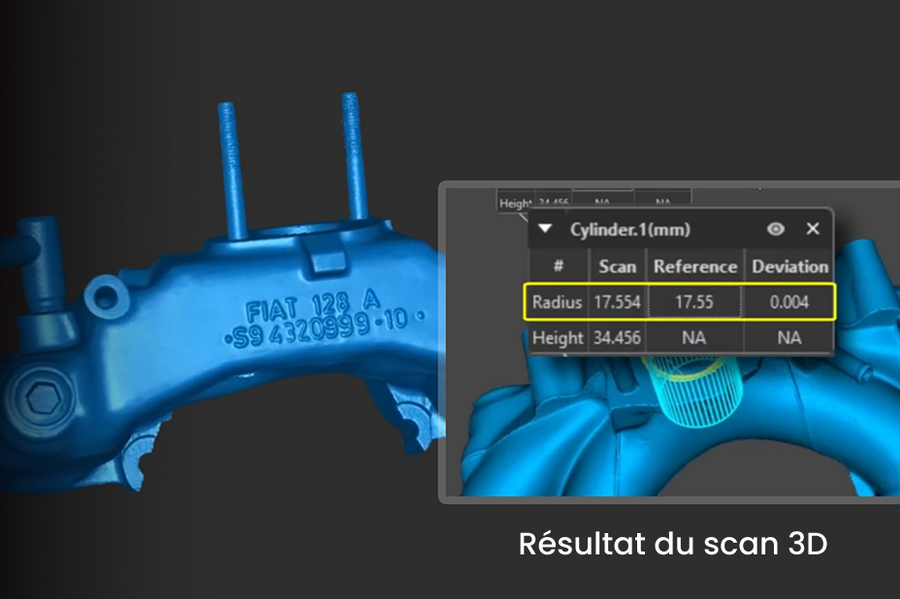Close the Cylinder.1(mm) measurement panel
Image resolution: width=900 pixels, height=599 pixels.
tap(813, 228)
